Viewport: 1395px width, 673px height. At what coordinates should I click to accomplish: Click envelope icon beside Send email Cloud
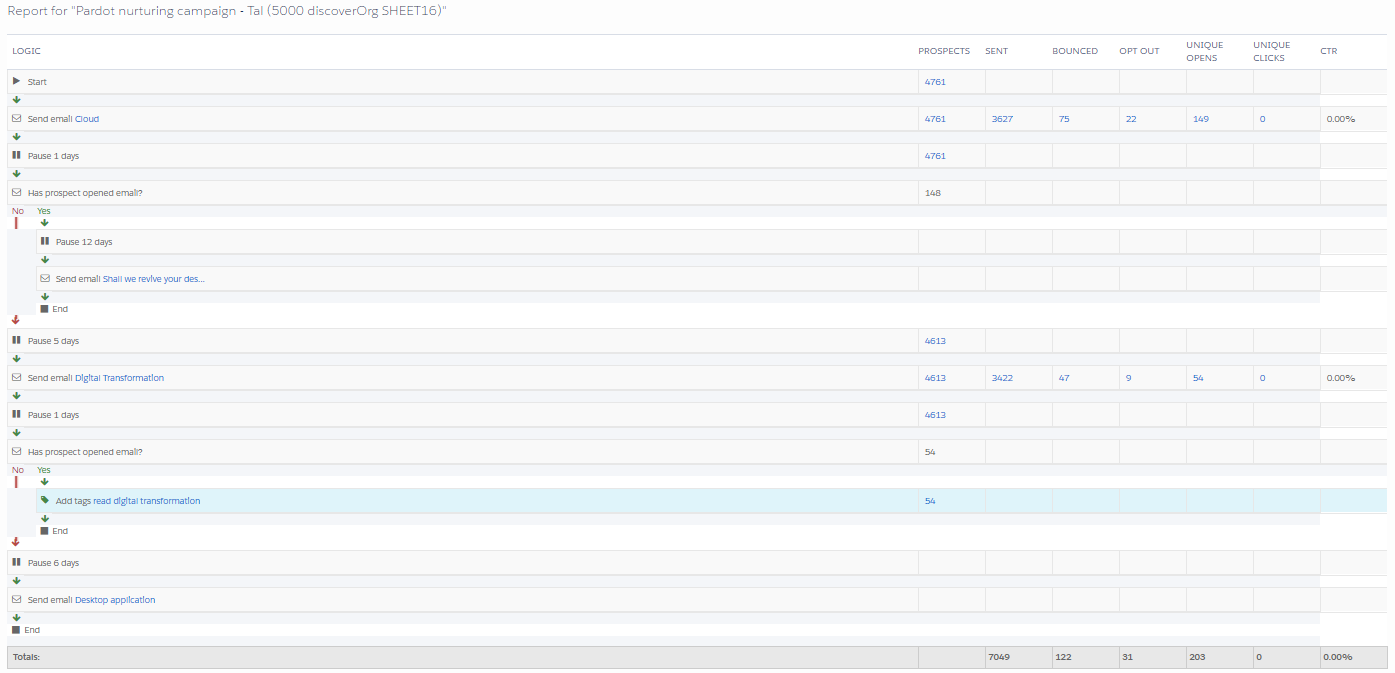[x=16, y=118]
